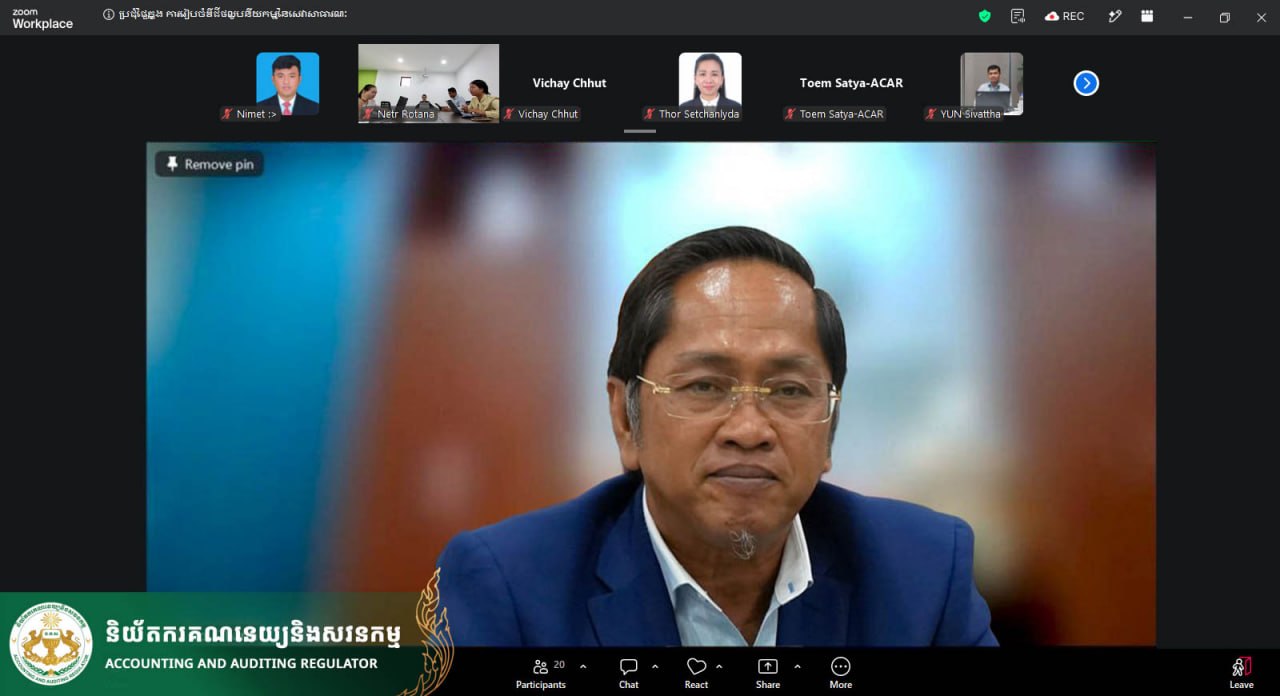Open the More options menu
1280x696 pixels.
pos(841,673)
